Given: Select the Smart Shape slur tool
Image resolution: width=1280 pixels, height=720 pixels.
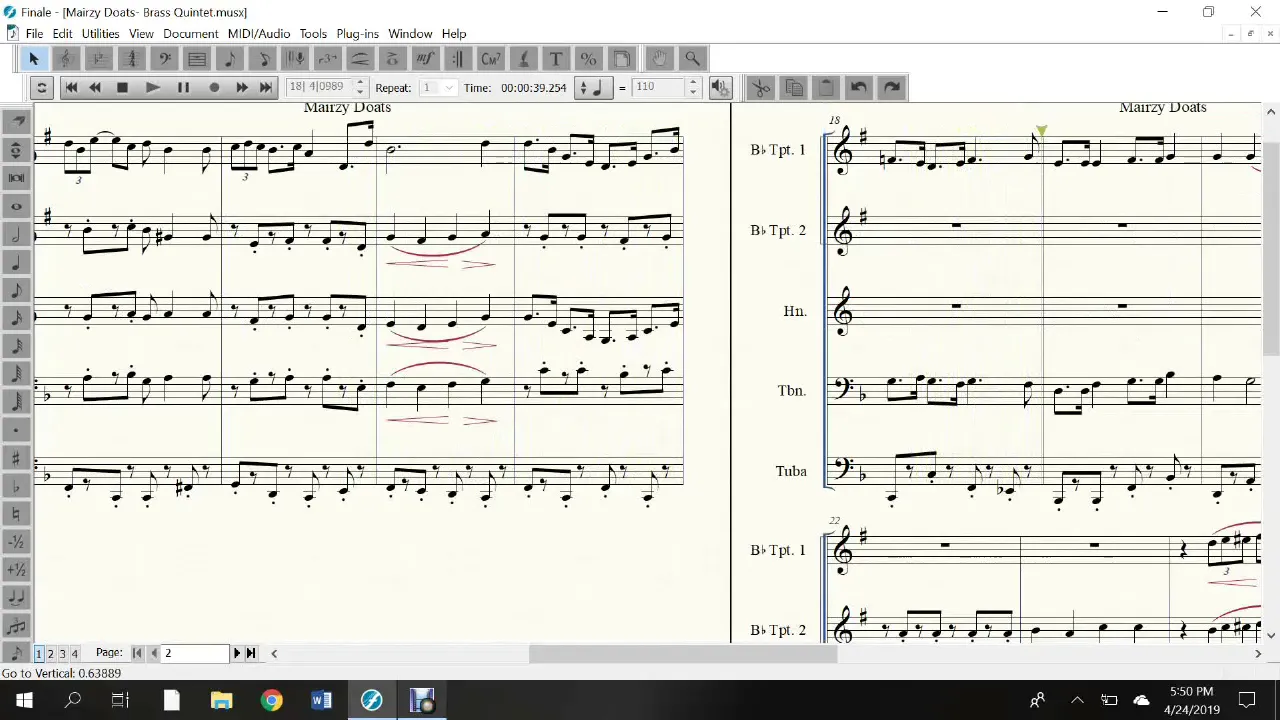Looking at the screenshot, I should pos(360,58).
